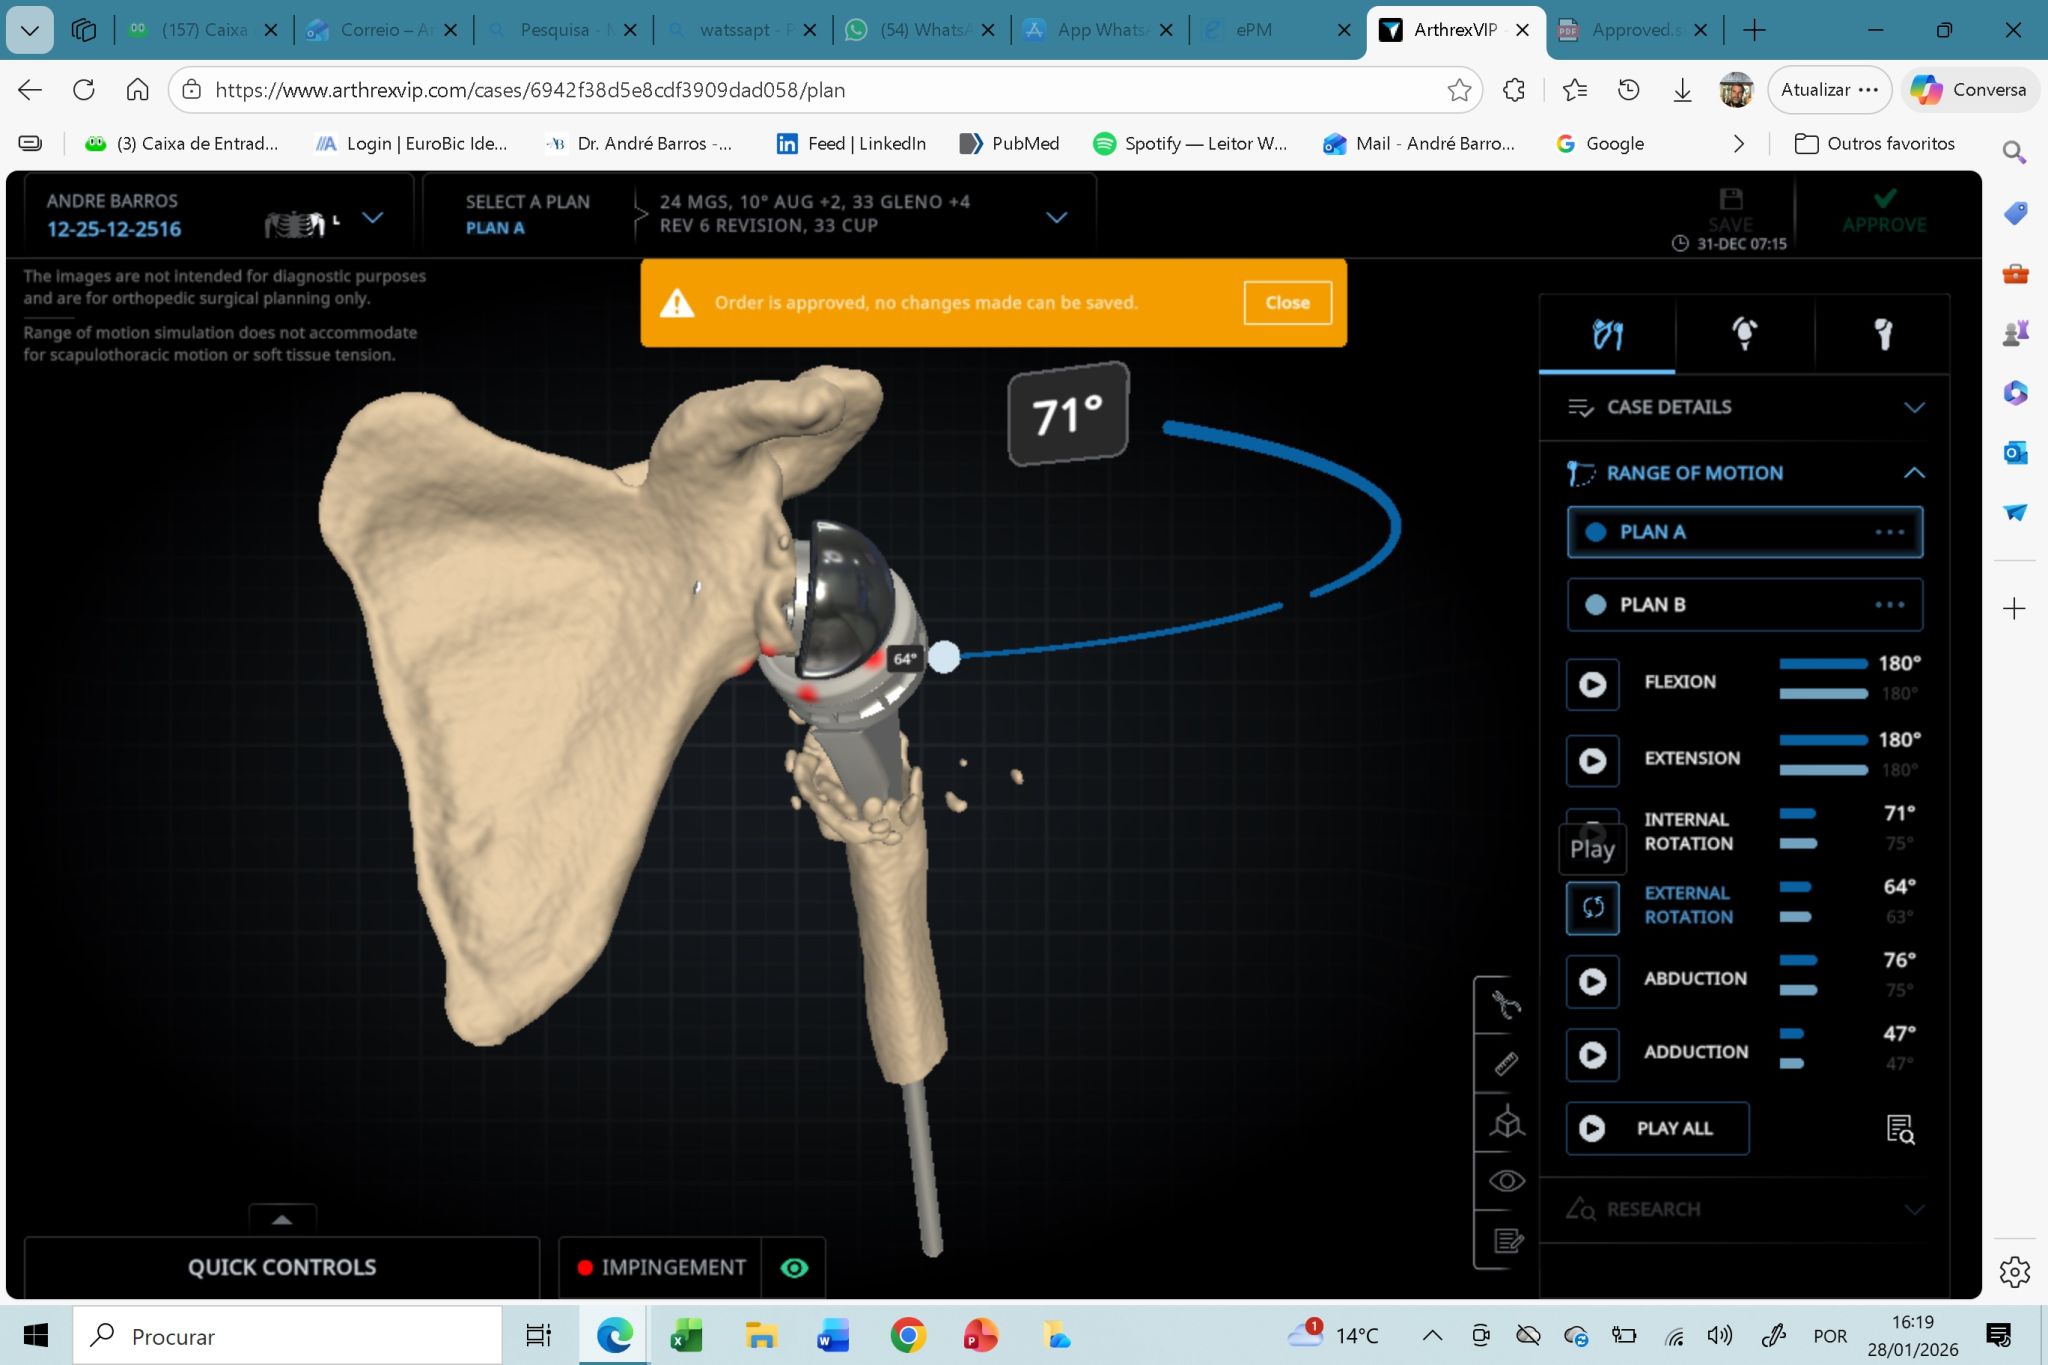The width and height of the screenshot is (2048, 1365).
Task: Collapse the Range of Motion section
Action: pyautogui.click(x=1913, y=473)
